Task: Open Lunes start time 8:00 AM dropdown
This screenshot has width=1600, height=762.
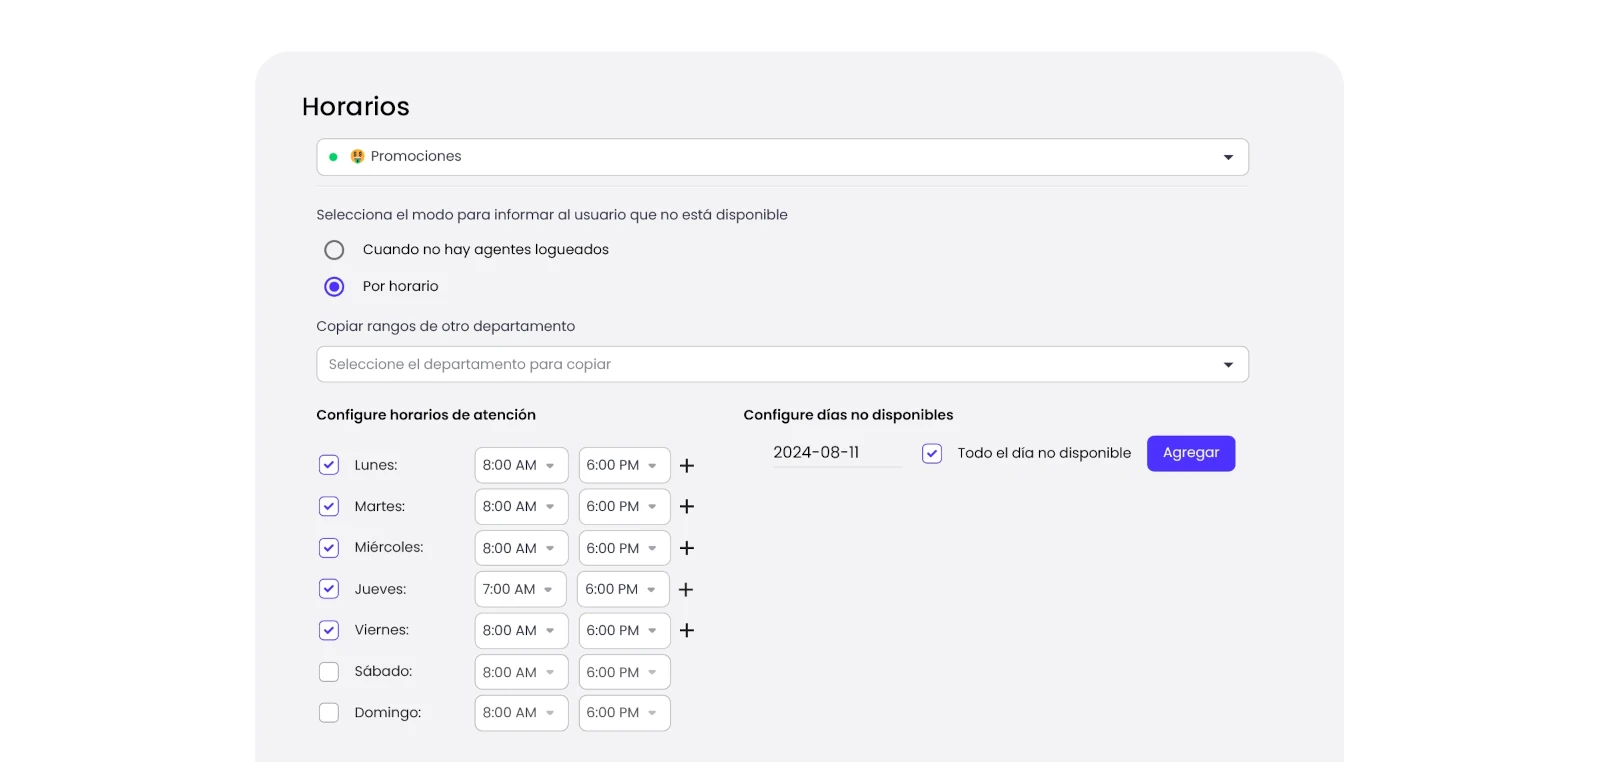Action: 521,466
